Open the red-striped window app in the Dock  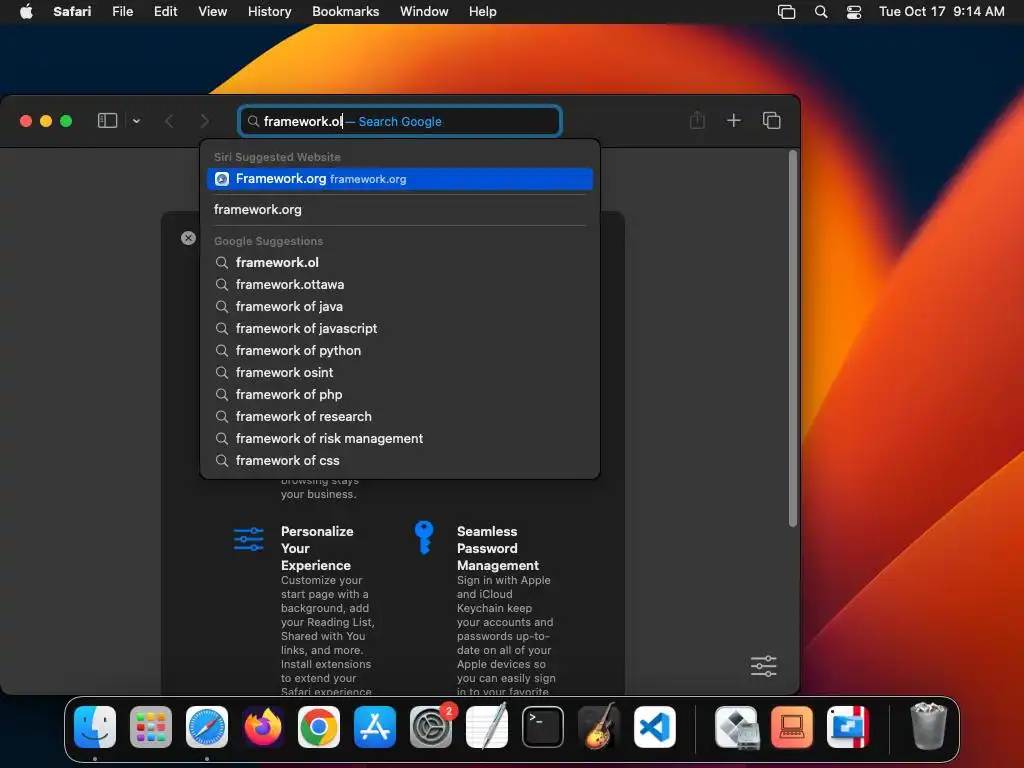click(x=848, y=727)
